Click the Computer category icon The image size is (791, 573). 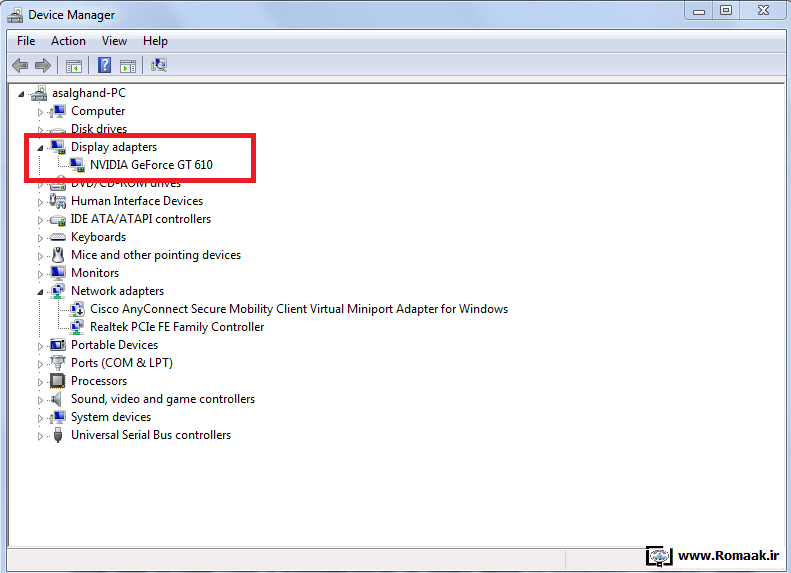coord(58,111)
